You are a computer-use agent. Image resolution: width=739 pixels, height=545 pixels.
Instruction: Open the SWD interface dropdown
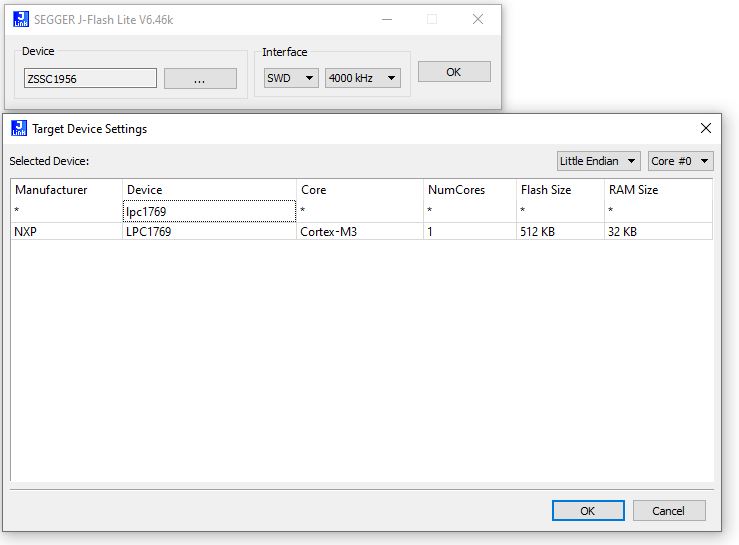pos(291,78)
